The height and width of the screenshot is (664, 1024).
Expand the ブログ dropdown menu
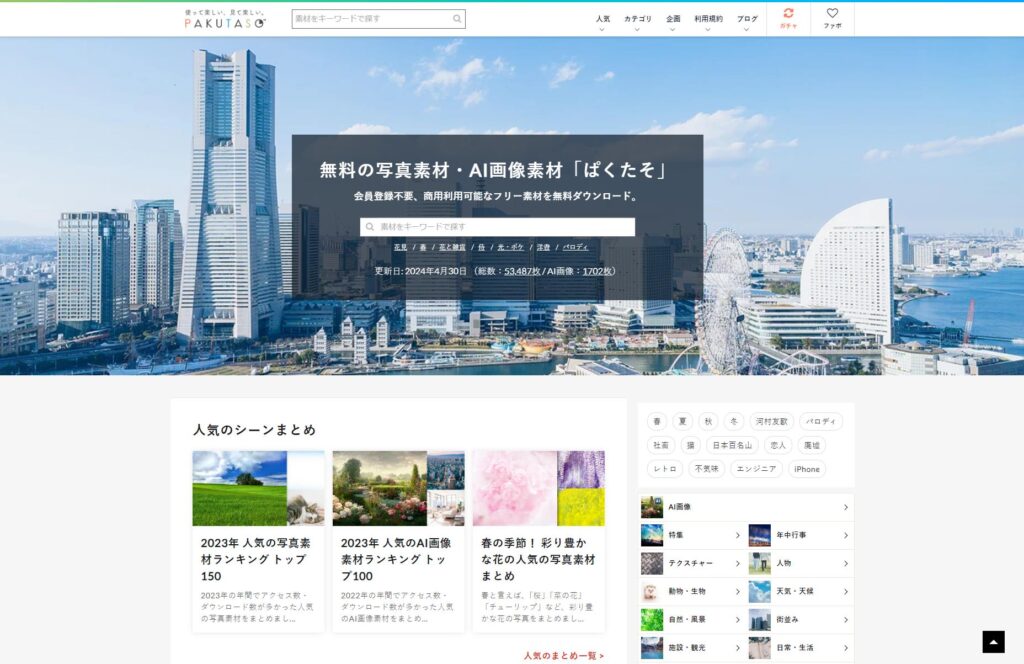coord(747,22)
